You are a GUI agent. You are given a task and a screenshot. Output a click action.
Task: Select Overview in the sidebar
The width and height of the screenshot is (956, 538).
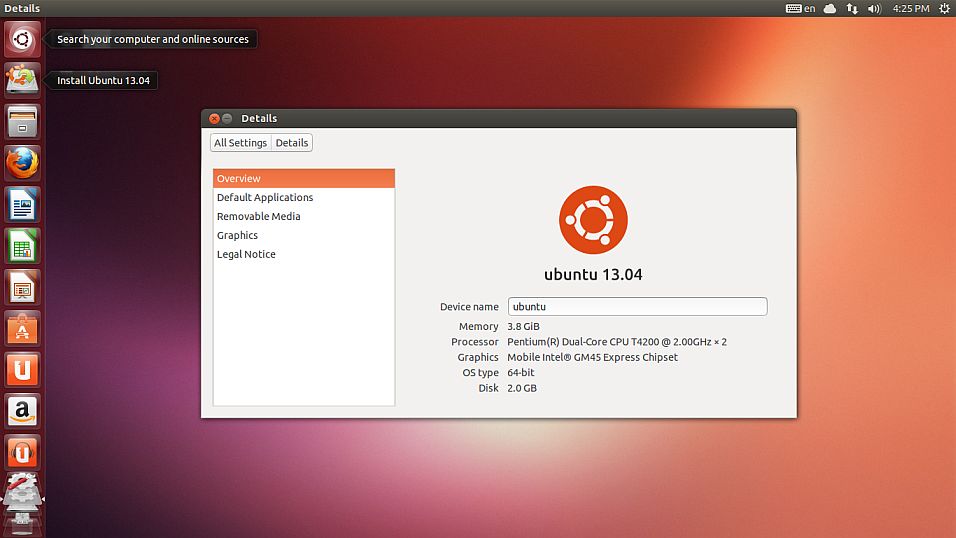304,178
